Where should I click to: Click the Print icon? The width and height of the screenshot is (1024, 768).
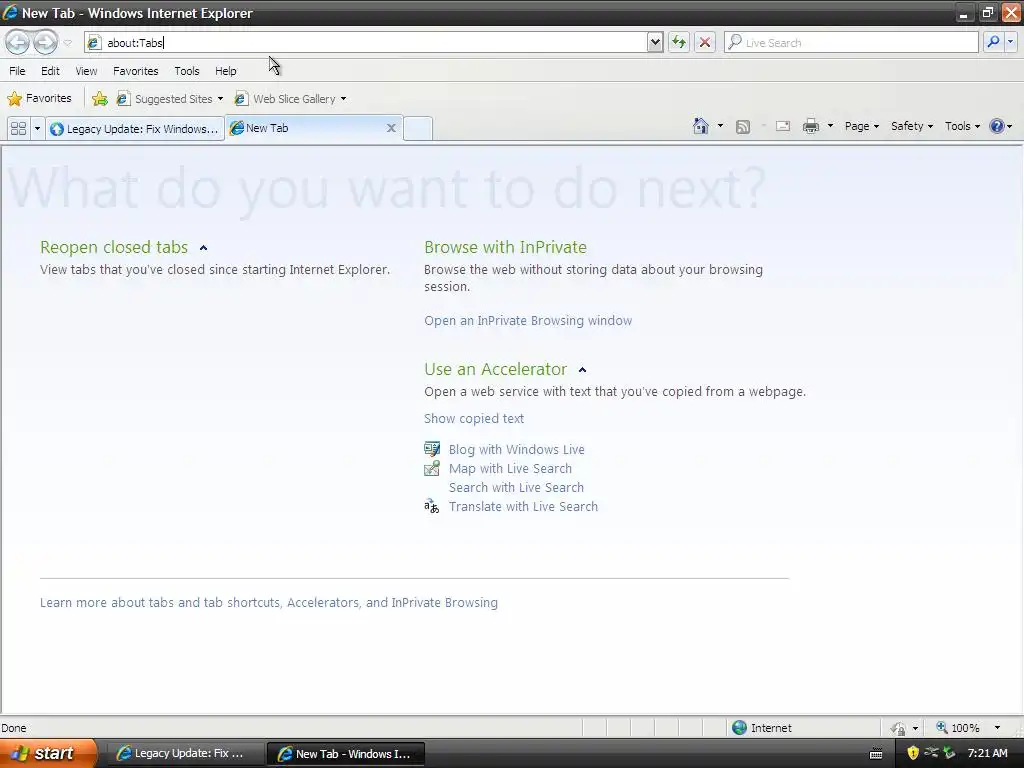tap(810, 126)
